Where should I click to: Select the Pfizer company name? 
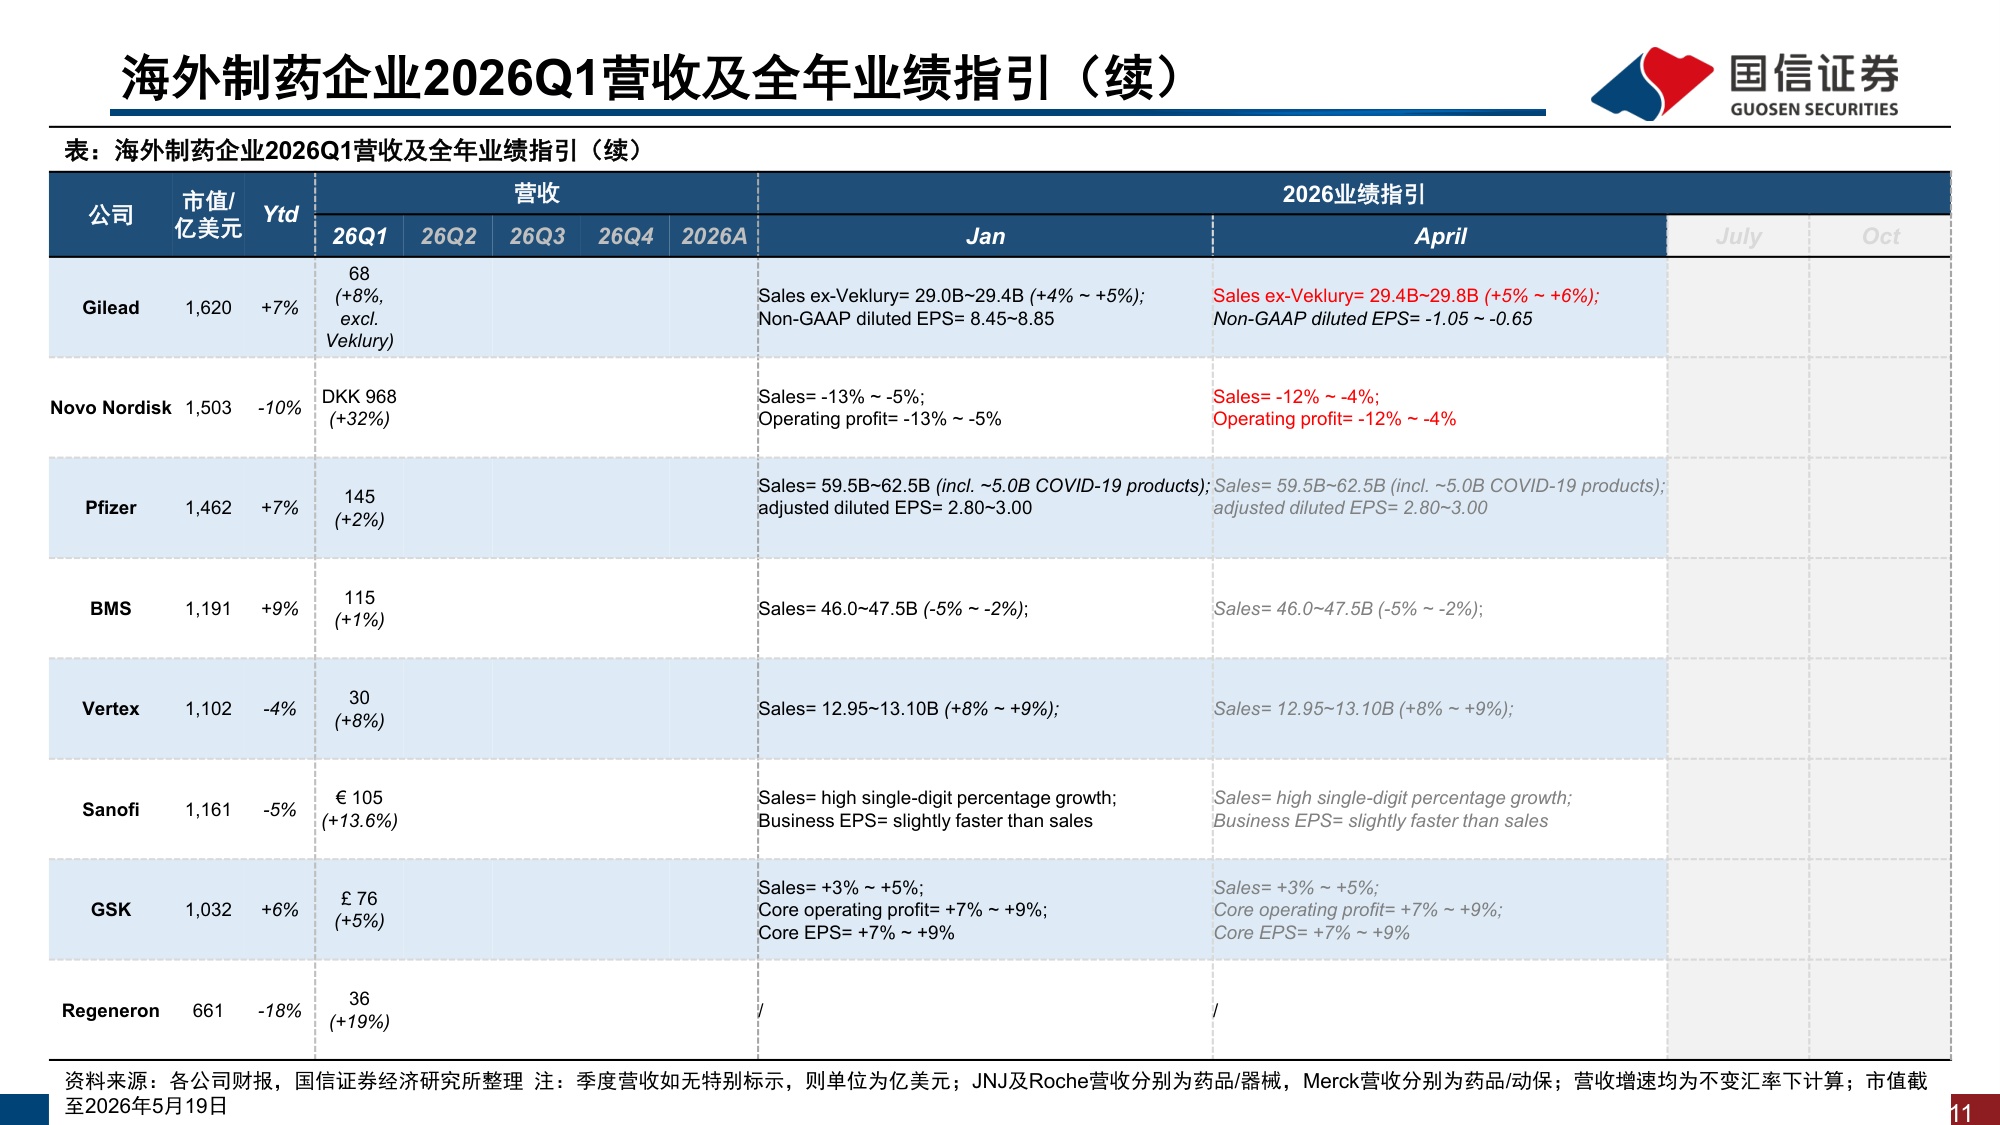(x=110, y=507)
